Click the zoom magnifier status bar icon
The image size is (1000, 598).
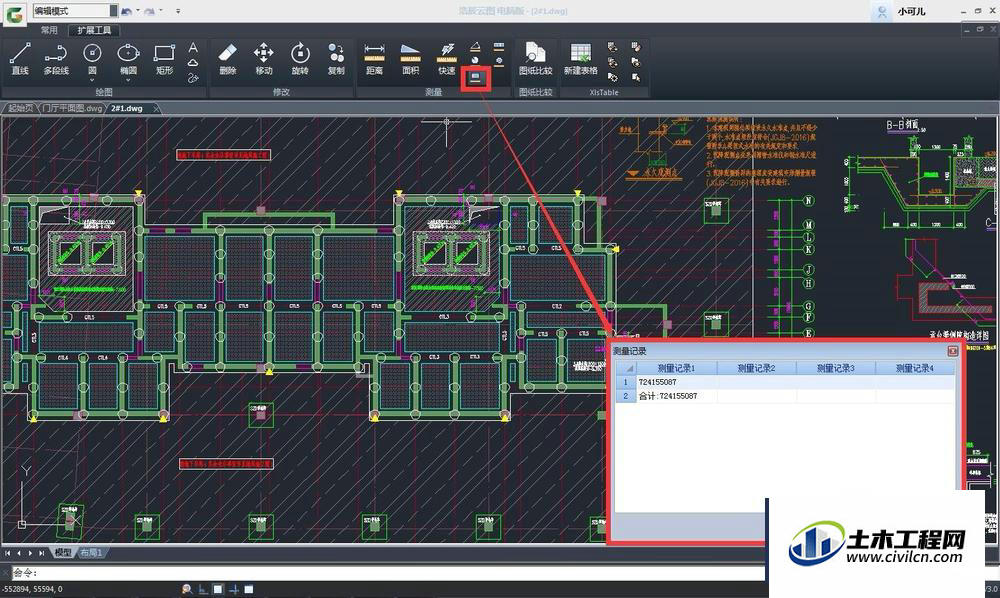187,589
